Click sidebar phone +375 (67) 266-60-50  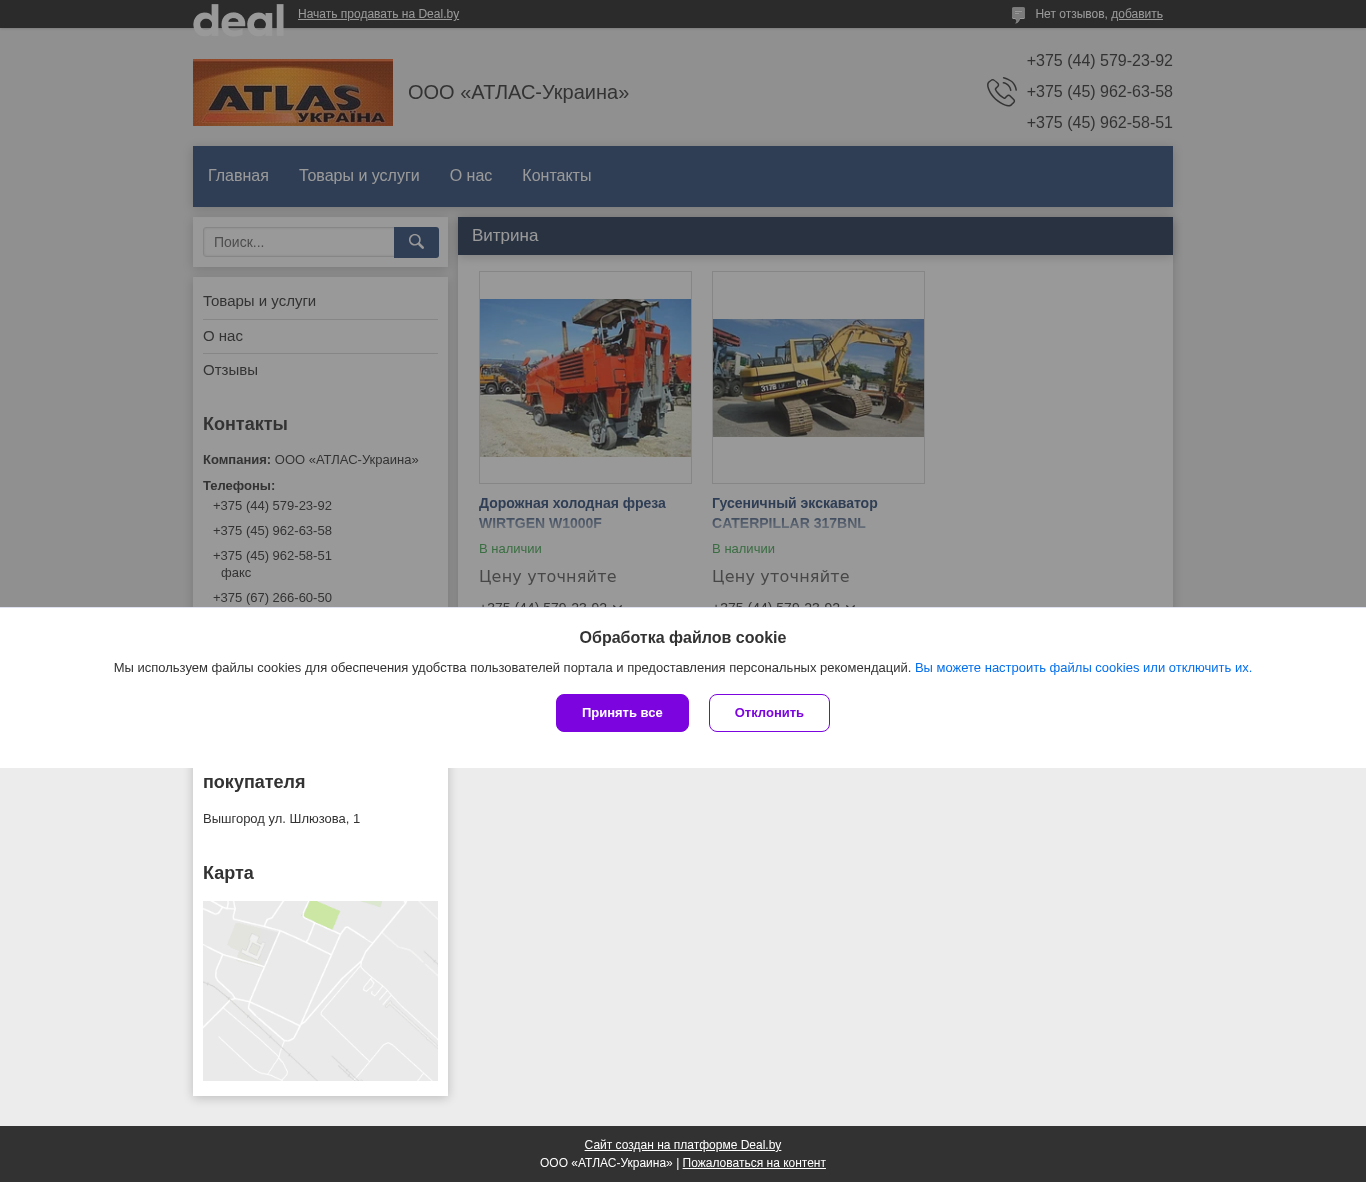coord(272,598)
